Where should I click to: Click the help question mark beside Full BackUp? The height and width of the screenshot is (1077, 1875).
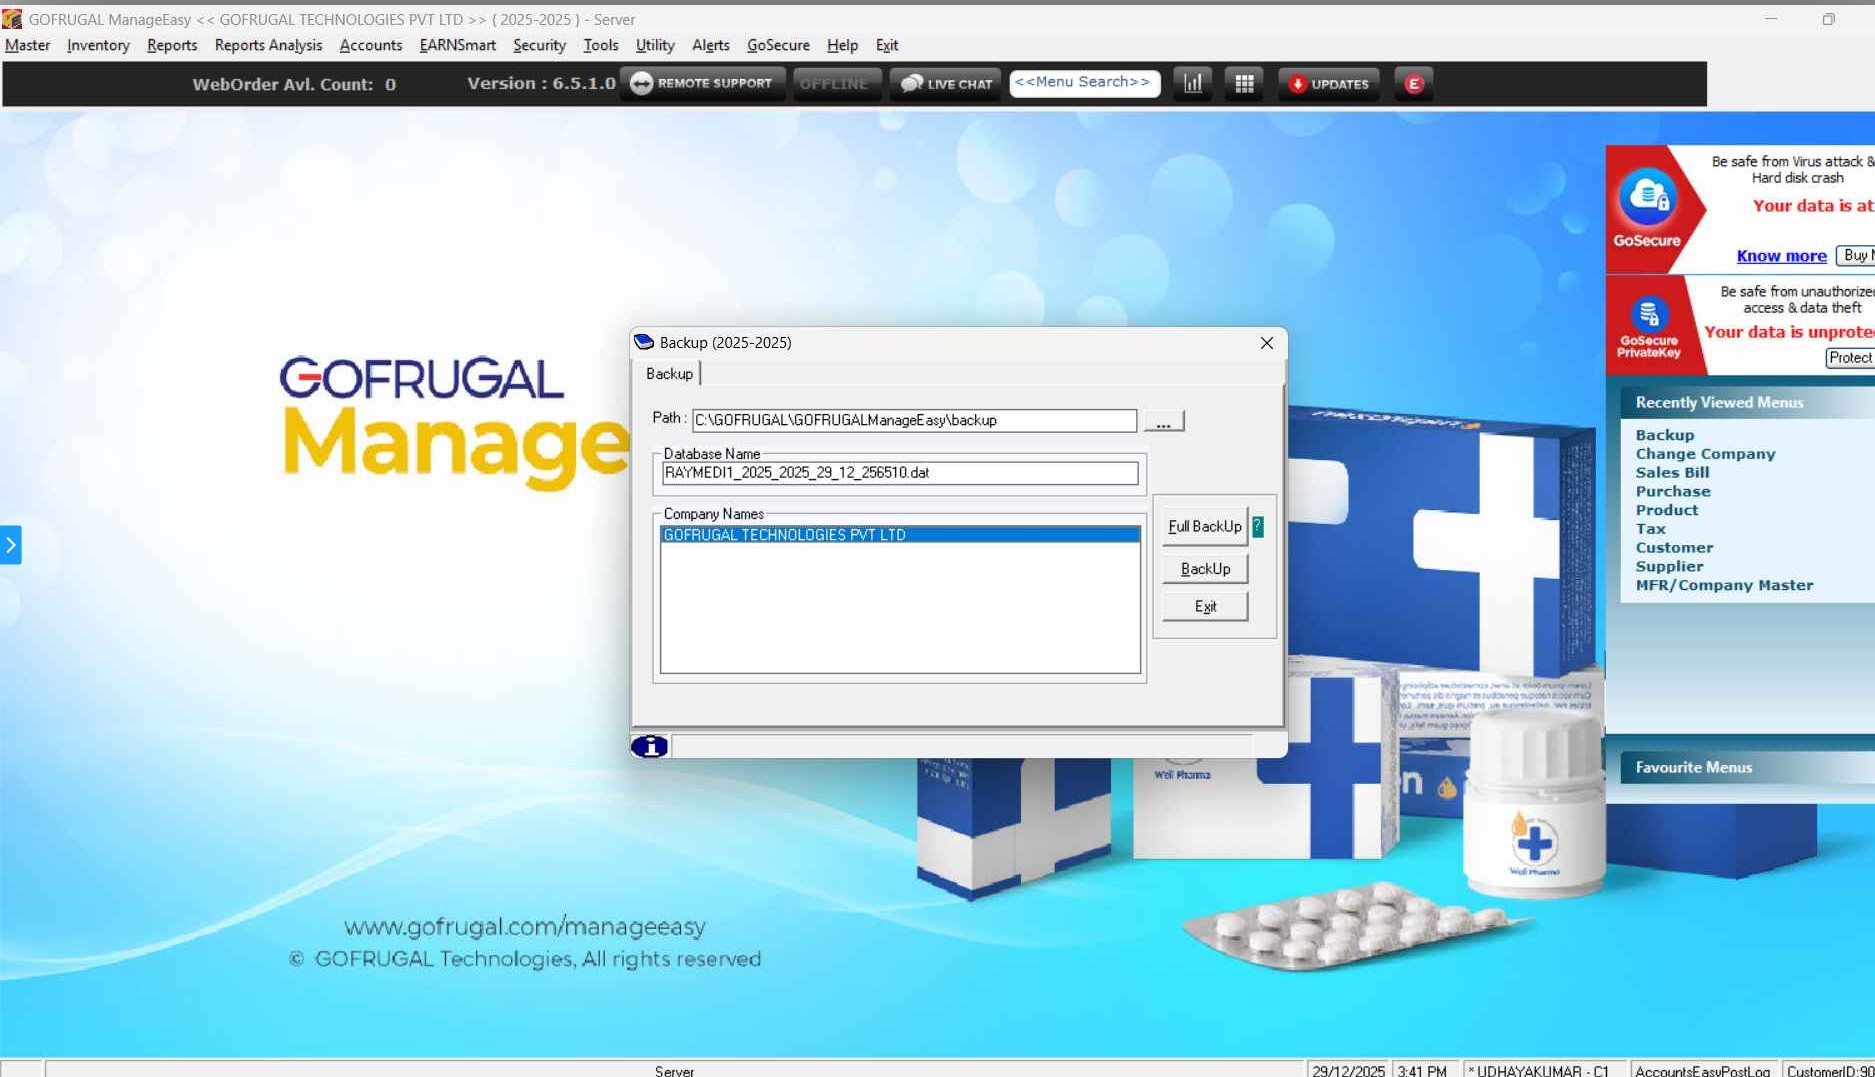[x=1258, y=526]
